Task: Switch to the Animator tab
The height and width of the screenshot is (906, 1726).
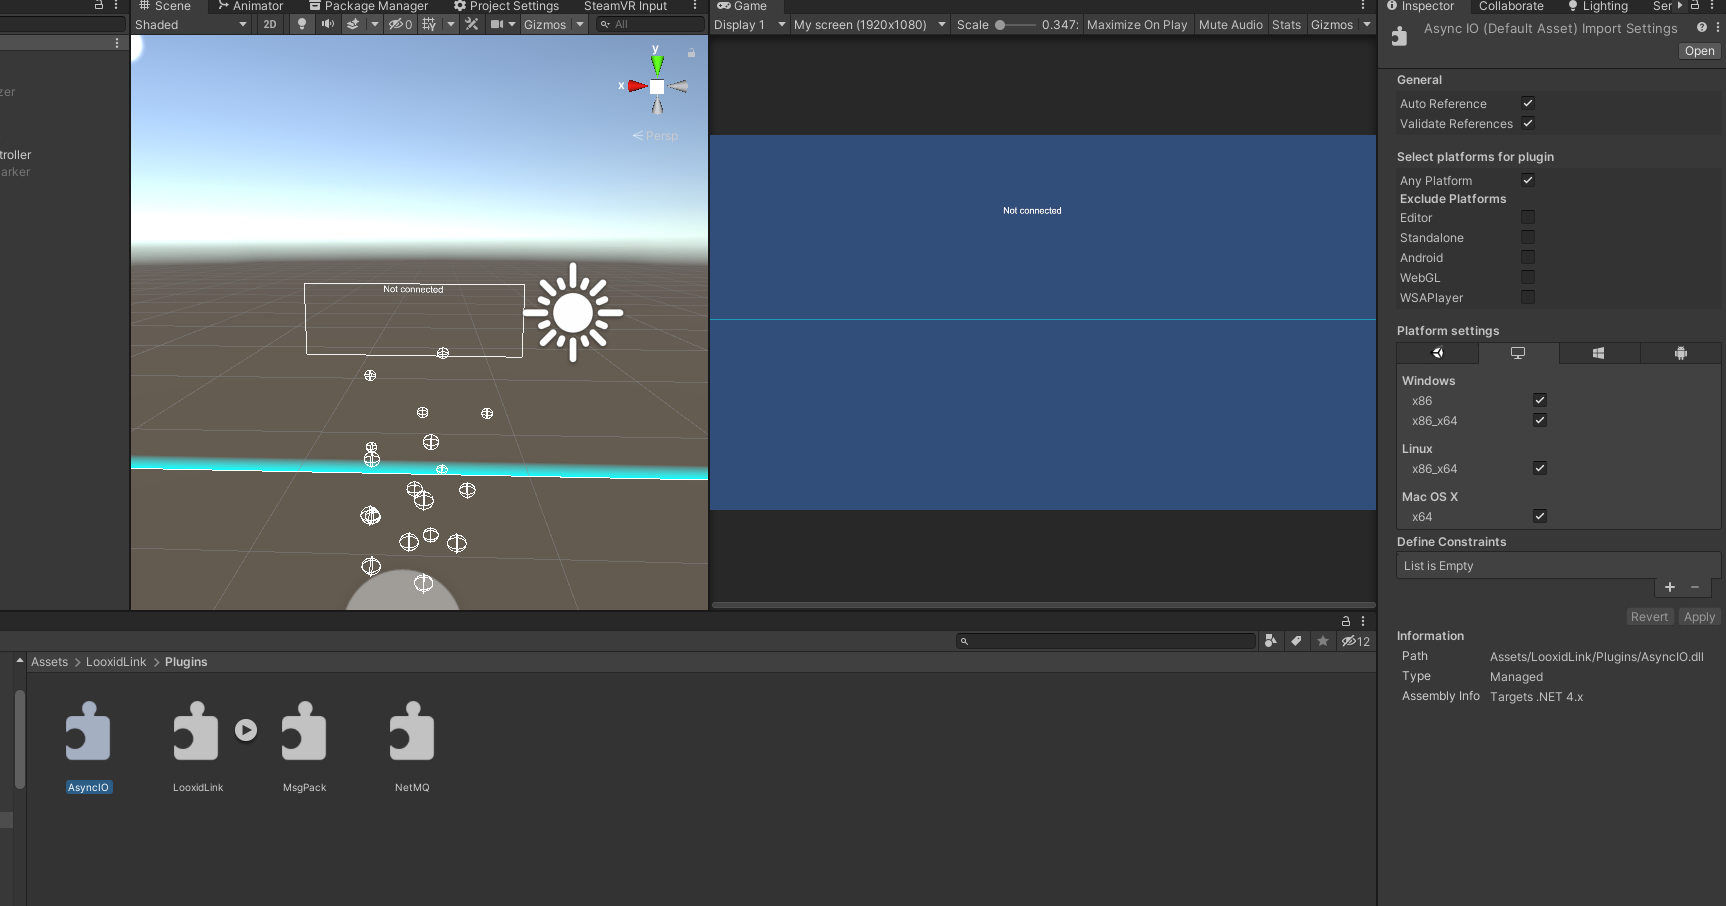Action: 250,6
